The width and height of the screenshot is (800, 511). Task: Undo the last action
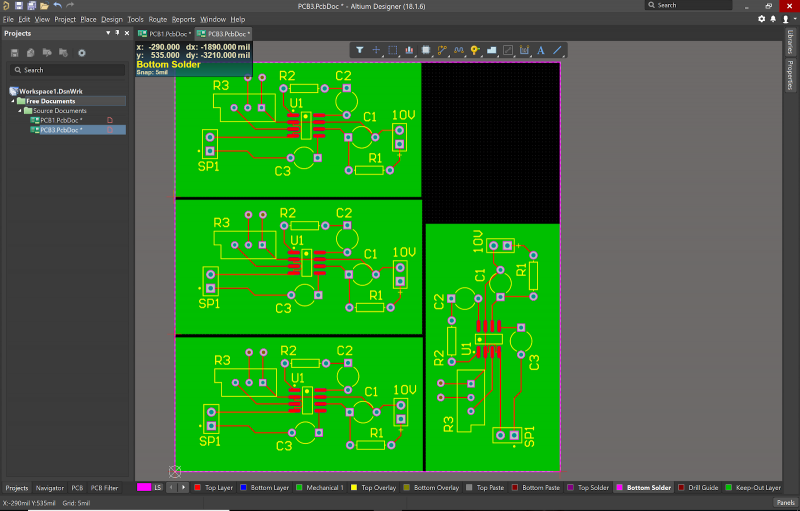[58, 6]
